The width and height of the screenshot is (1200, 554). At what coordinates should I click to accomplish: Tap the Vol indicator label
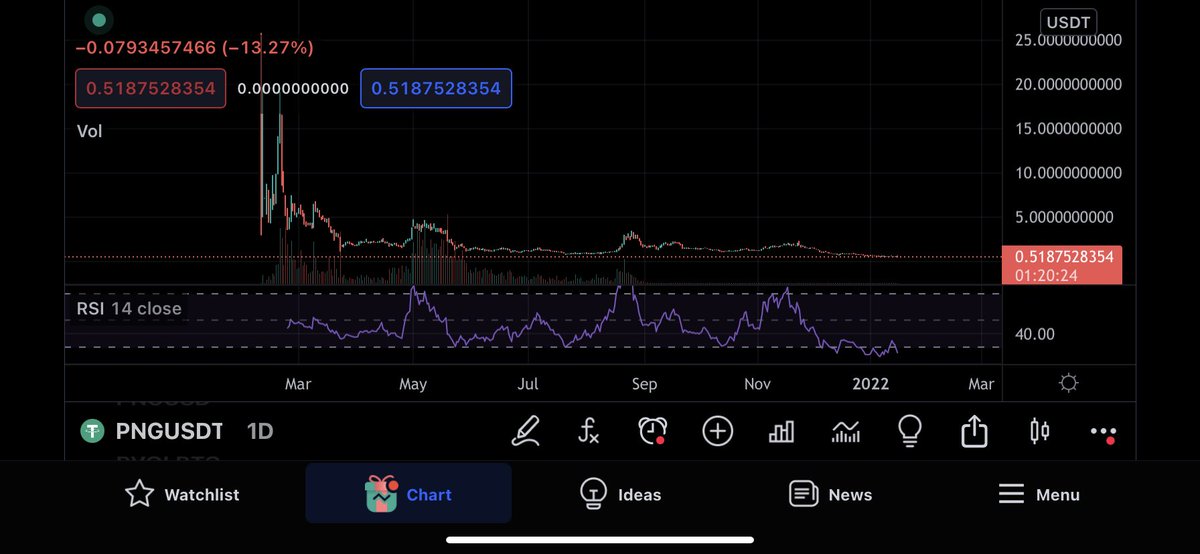pos(90,130)
